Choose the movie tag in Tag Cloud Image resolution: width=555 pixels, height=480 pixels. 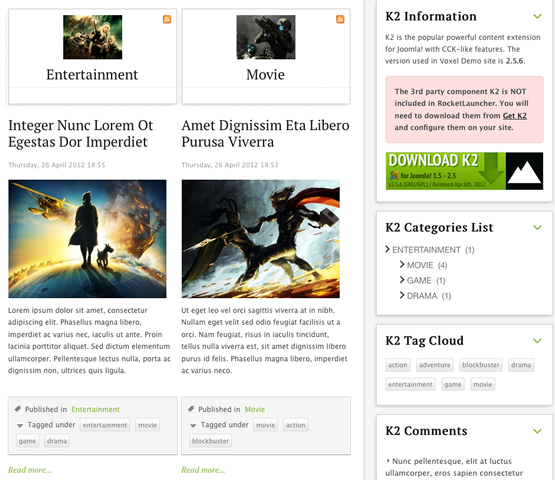(x=483, y=384)
